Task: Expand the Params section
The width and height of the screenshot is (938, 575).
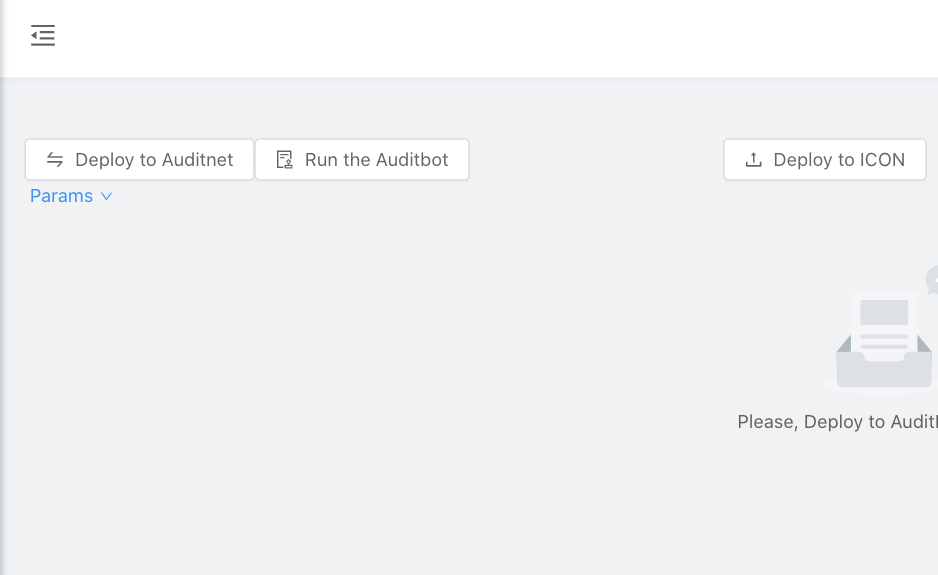Action: coord(71,196)
